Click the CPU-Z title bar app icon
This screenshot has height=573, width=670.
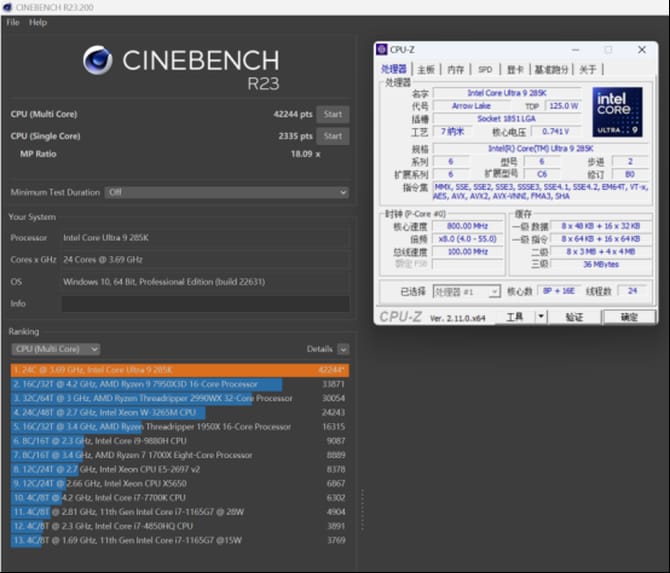click(x=382, y=49)
